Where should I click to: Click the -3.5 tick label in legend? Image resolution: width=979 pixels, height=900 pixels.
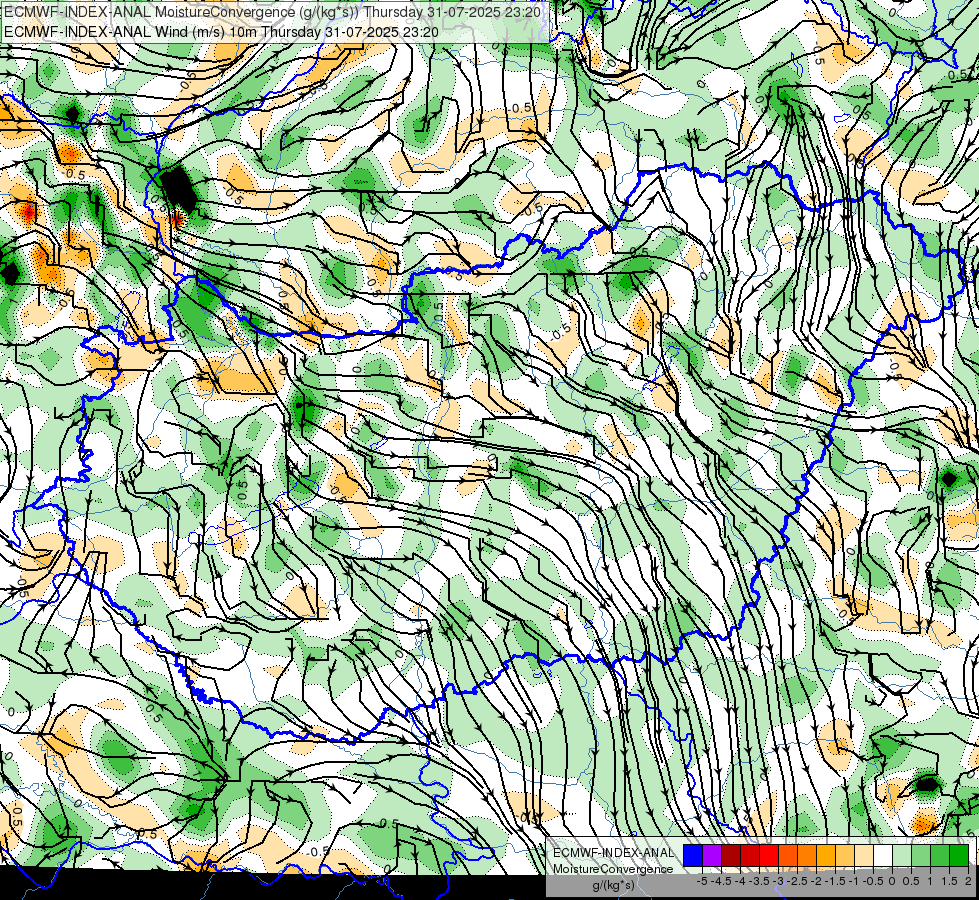pos(759,881)
